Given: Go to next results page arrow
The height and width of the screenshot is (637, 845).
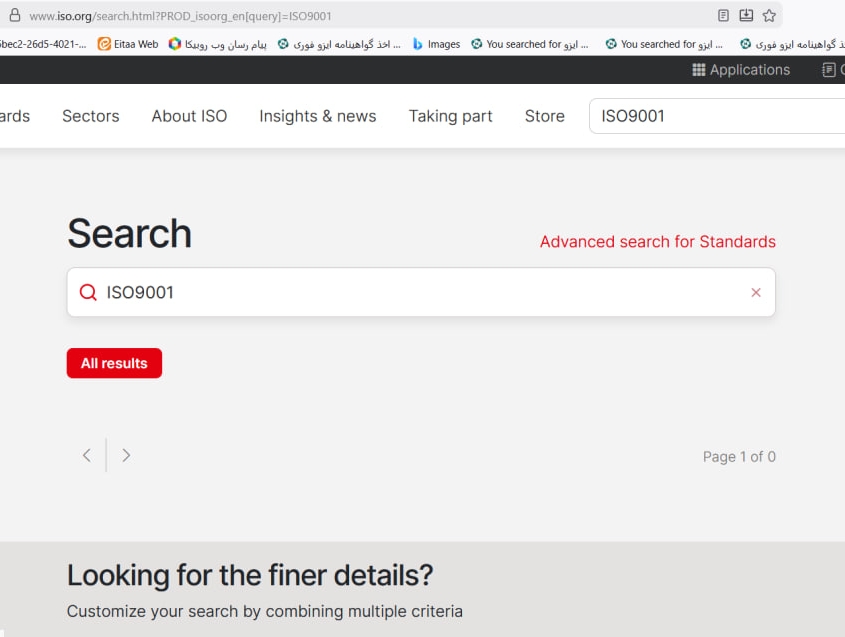Looking at the screenshot, I should pos(126,456).
